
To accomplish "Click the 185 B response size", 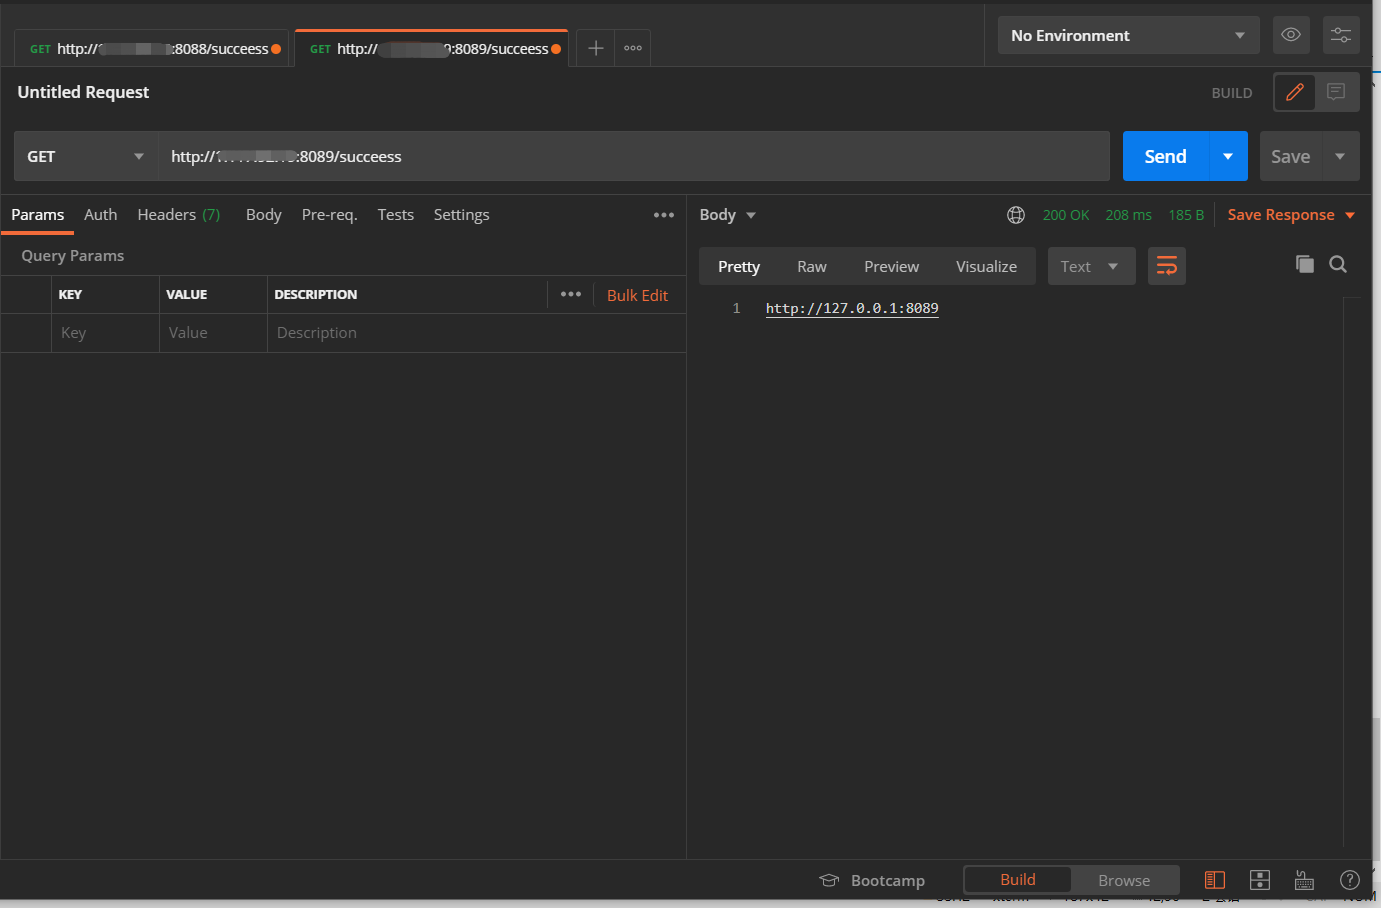I will click(x=1186, y=215).
